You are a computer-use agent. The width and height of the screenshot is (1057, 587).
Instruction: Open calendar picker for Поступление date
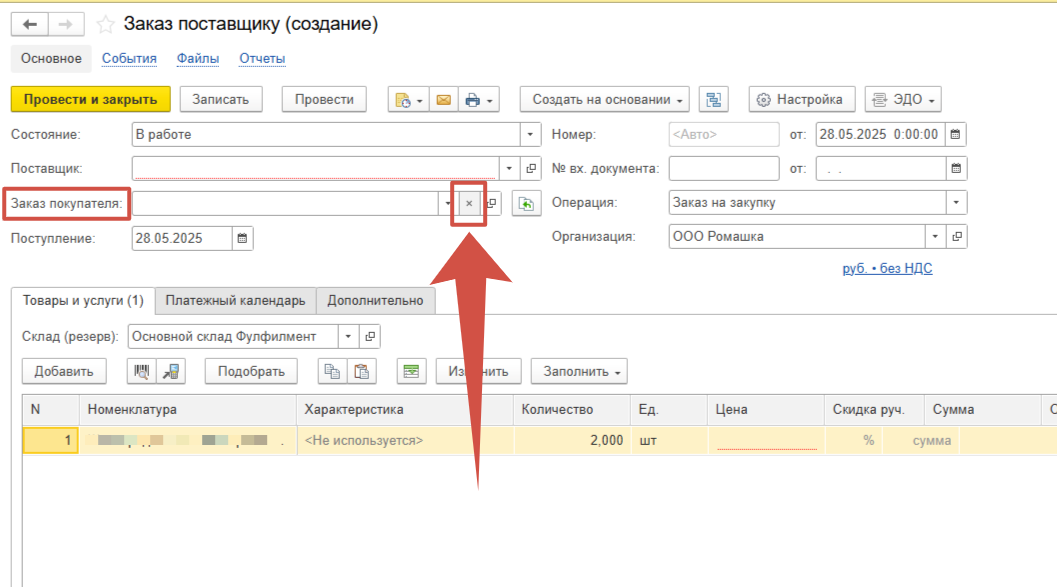[x=243, y=238]
